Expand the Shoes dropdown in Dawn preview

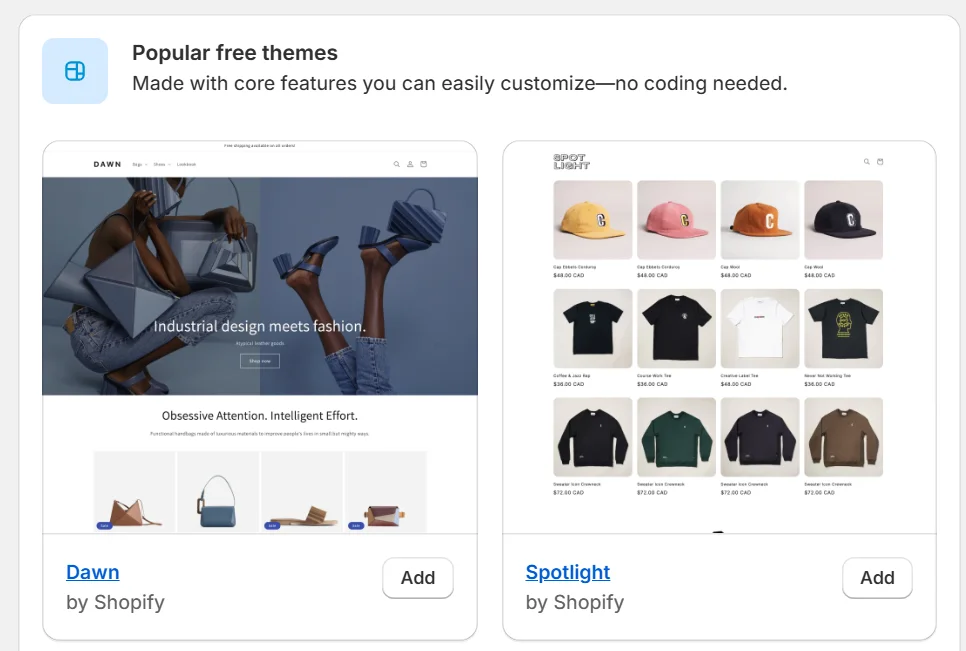(x=162, y=164)
